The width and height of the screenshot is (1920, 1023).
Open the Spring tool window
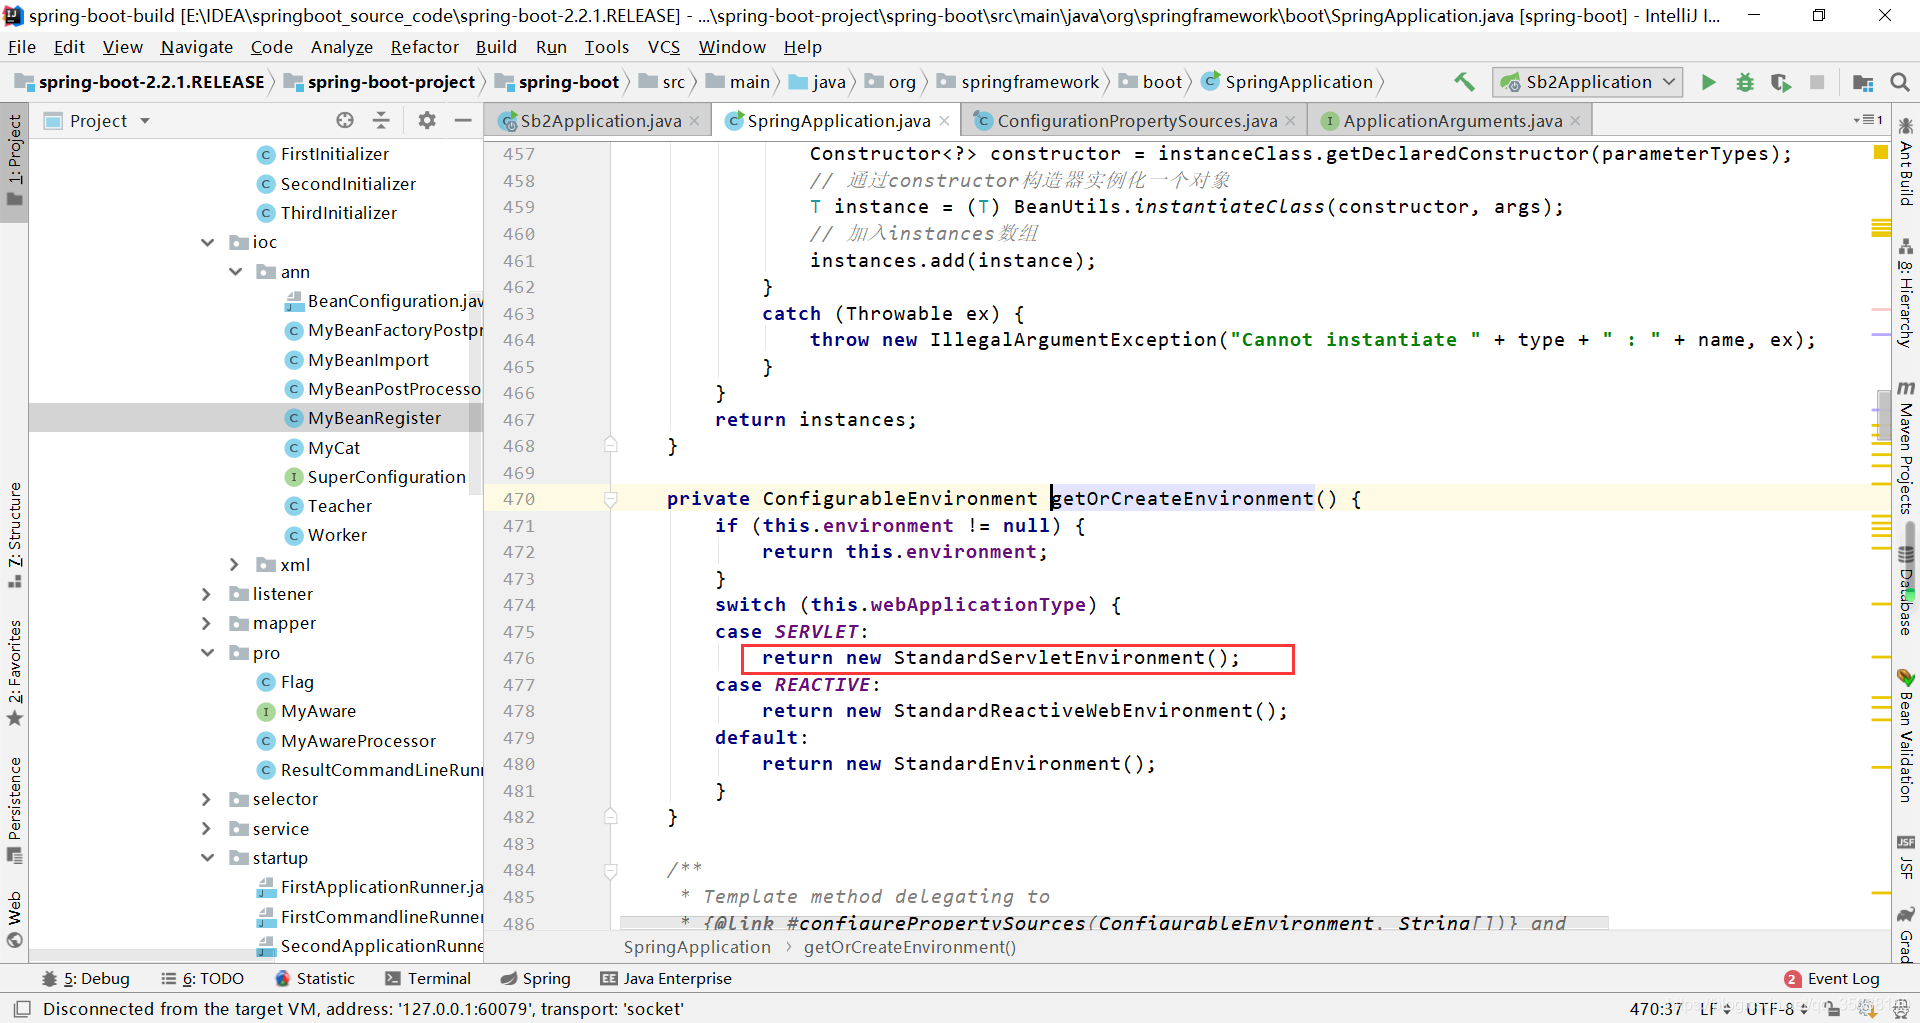coord(536,978)
